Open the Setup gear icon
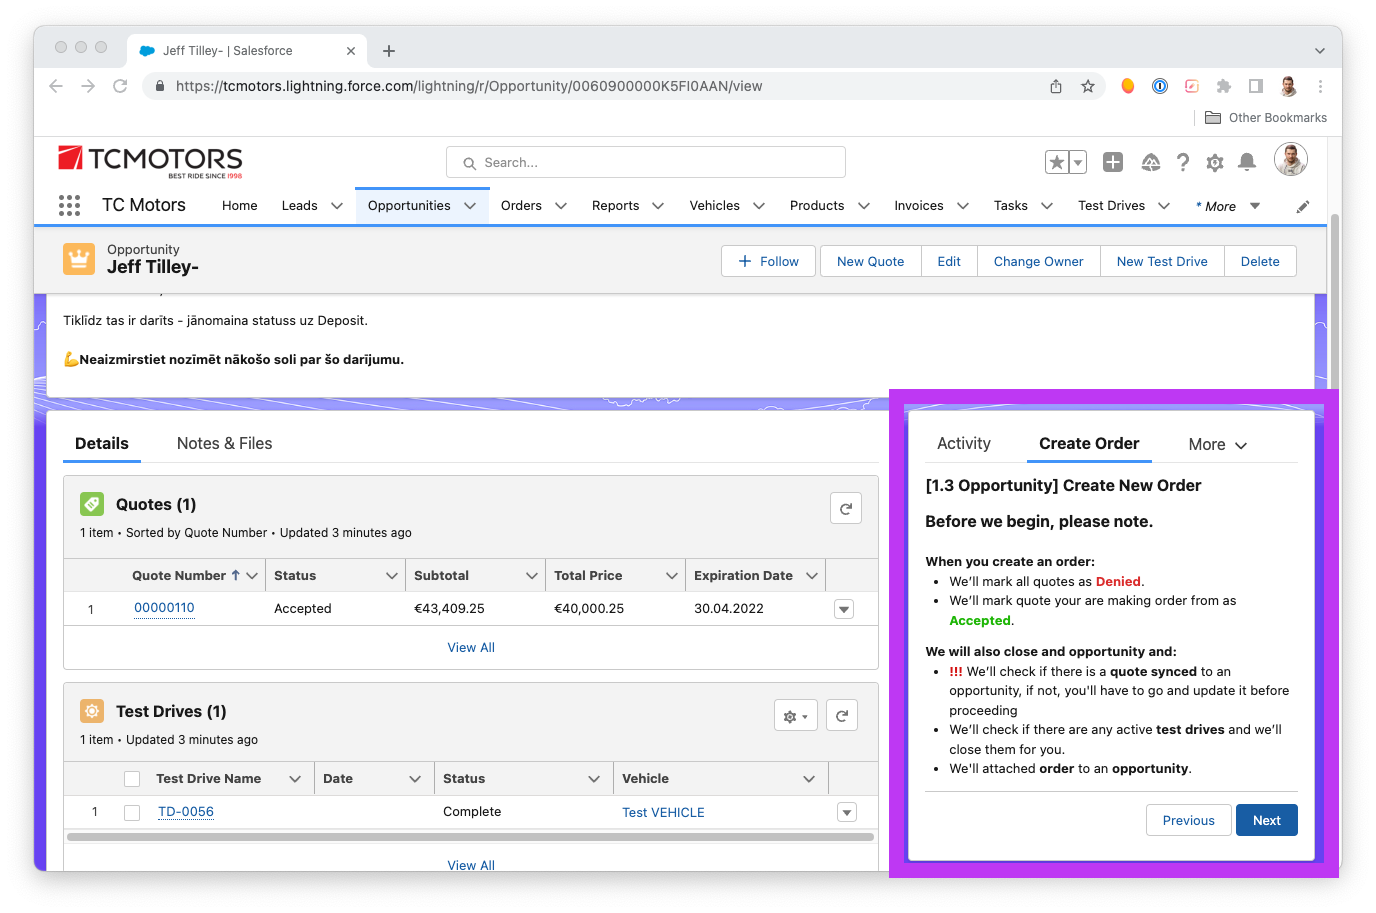Viewport: 1376px width, 913px height. (1215, 162)
